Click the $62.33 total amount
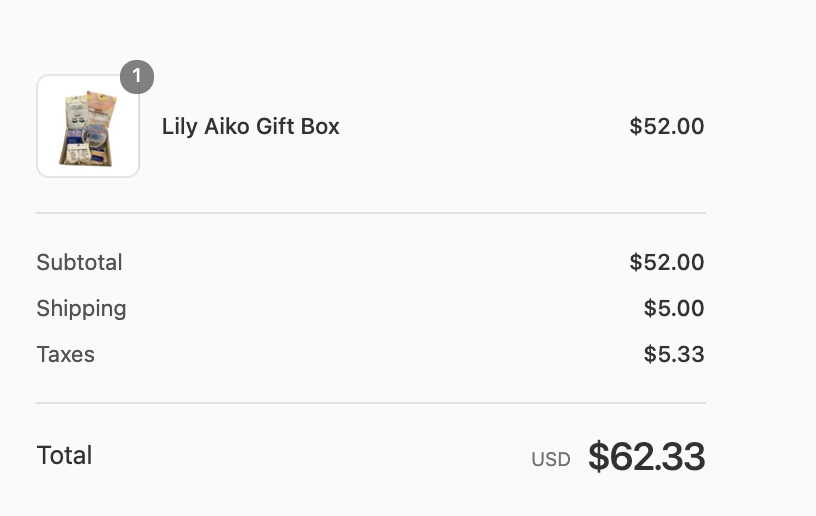Viewport: 816px width, 516px height. click(646, 457)
